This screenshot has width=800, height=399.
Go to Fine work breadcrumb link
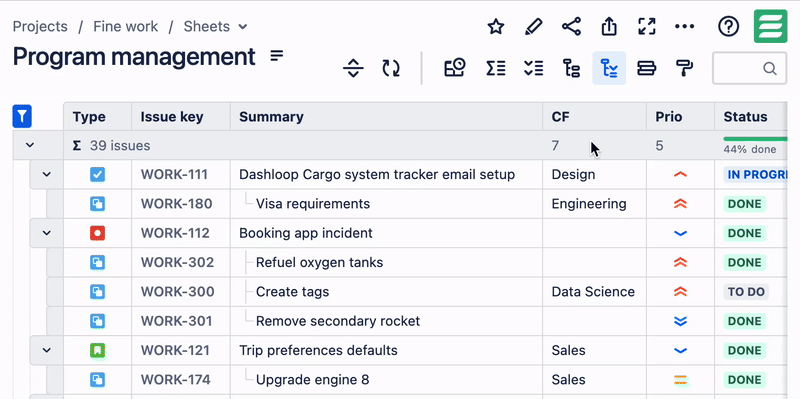coord(126,27)
